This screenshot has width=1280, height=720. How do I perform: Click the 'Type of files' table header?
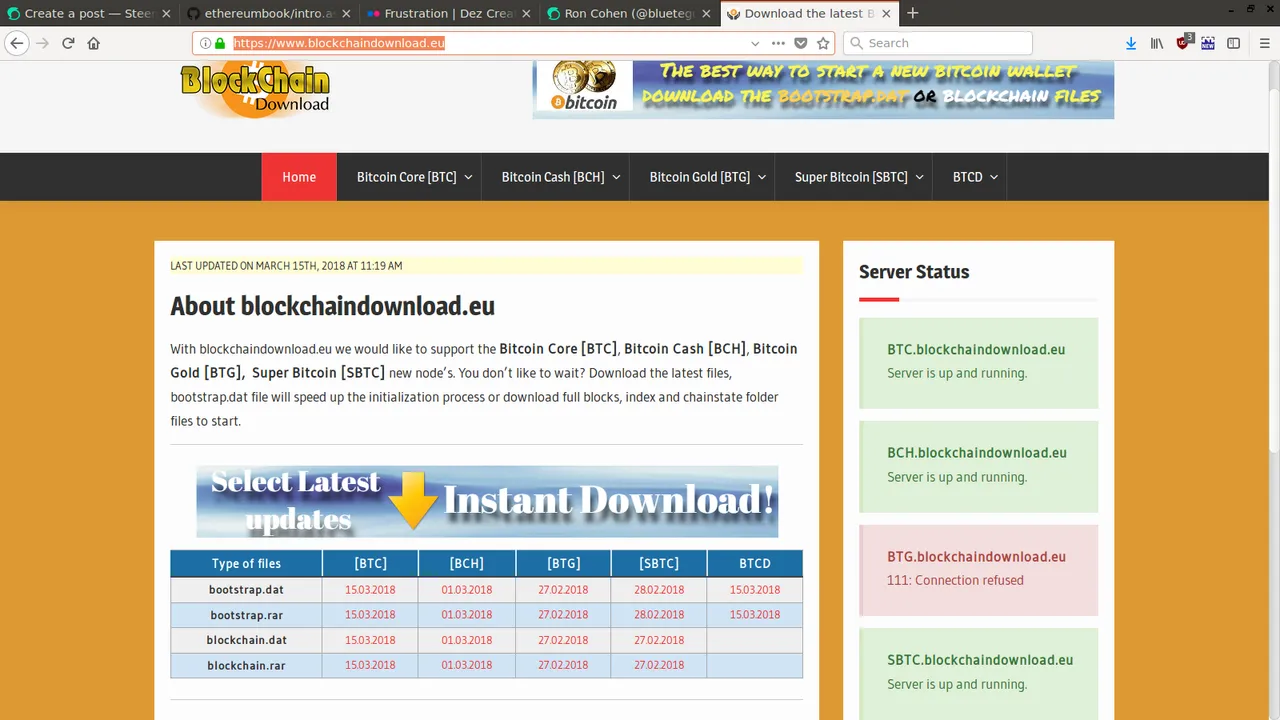tap(246, 563)
